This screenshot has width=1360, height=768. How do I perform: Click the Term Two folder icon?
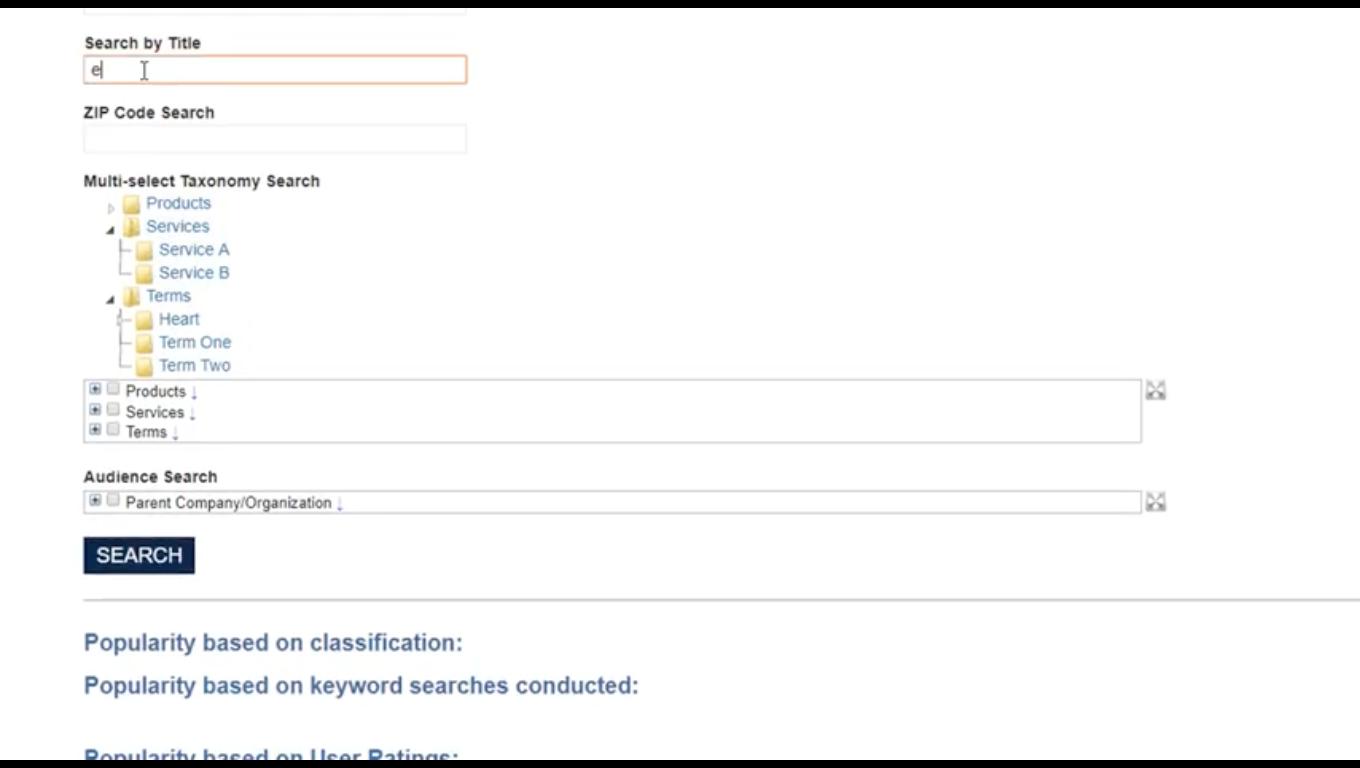(x=145, y=366)
